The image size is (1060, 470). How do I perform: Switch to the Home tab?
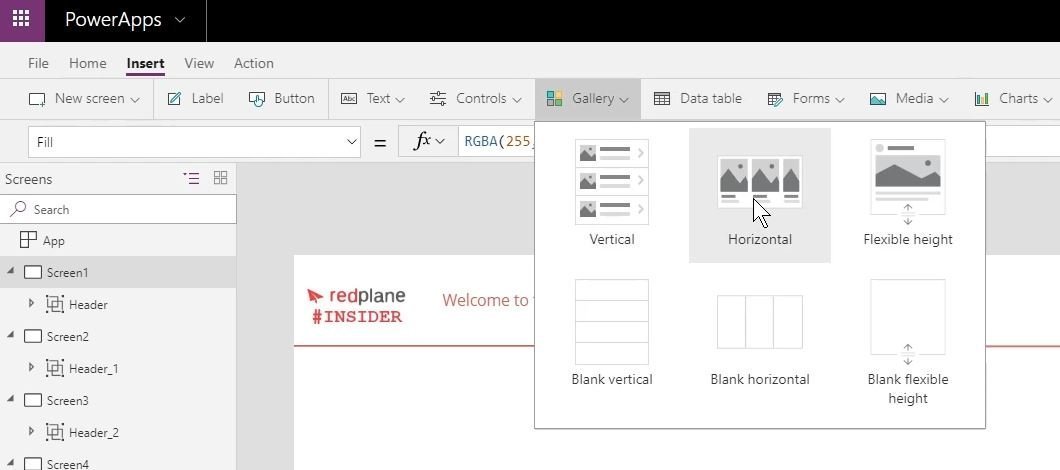(88, 63)
